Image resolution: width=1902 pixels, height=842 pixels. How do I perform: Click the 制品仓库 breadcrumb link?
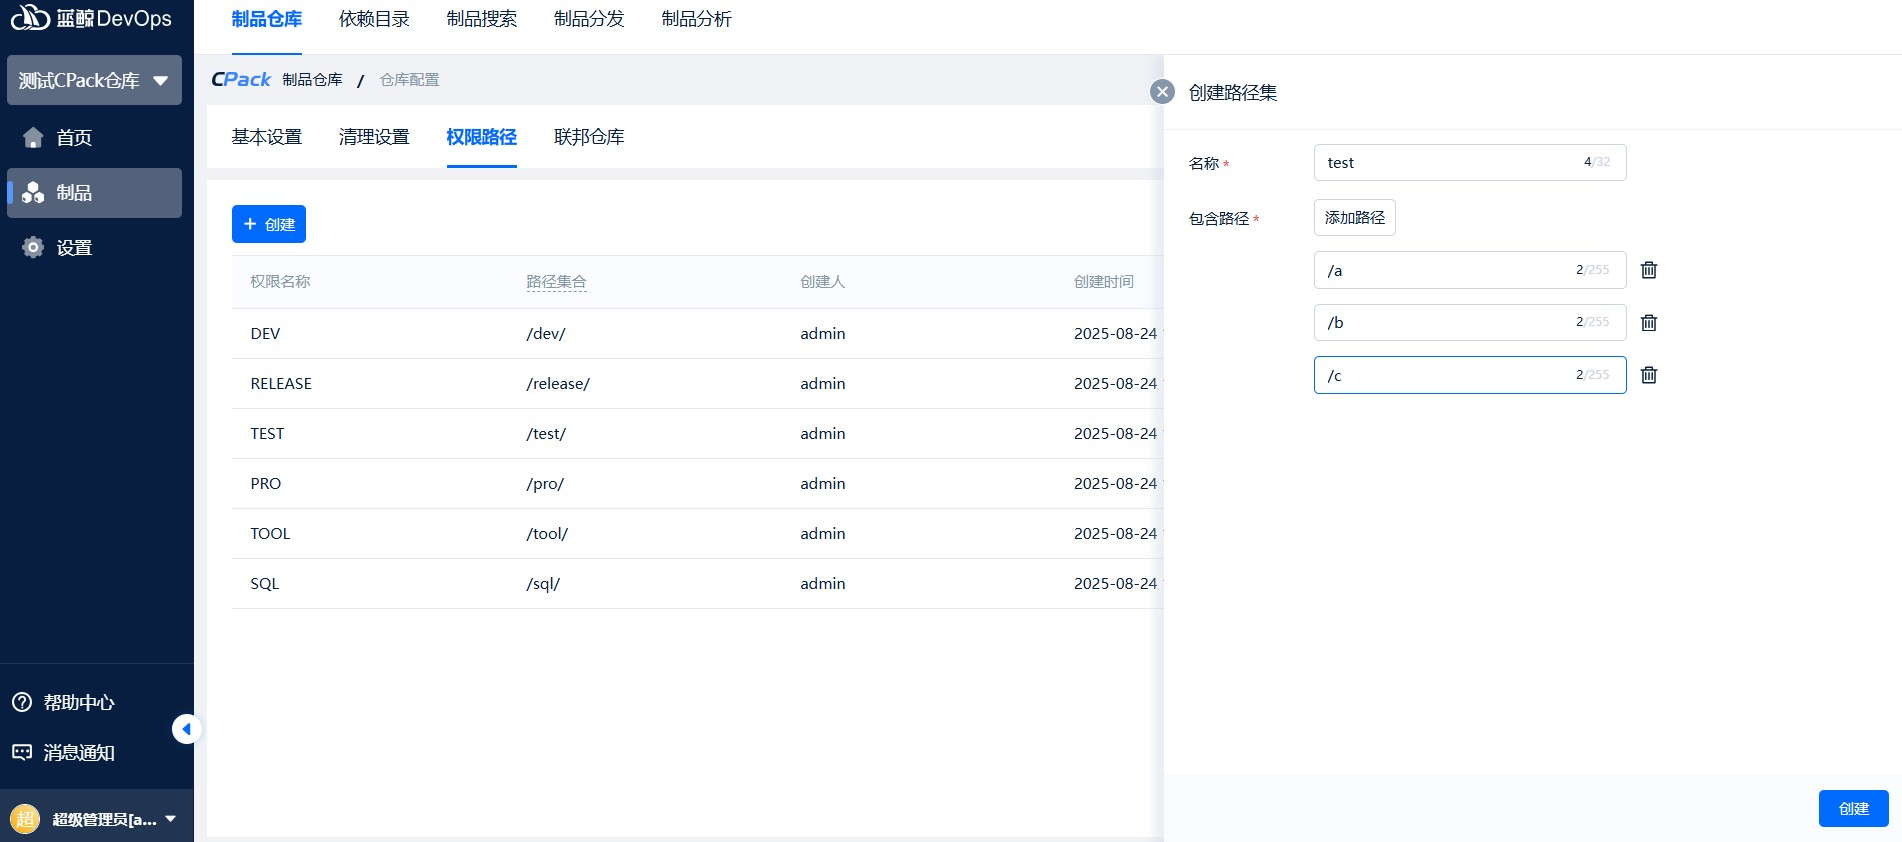pyautogui.click(x=312, y=80)
